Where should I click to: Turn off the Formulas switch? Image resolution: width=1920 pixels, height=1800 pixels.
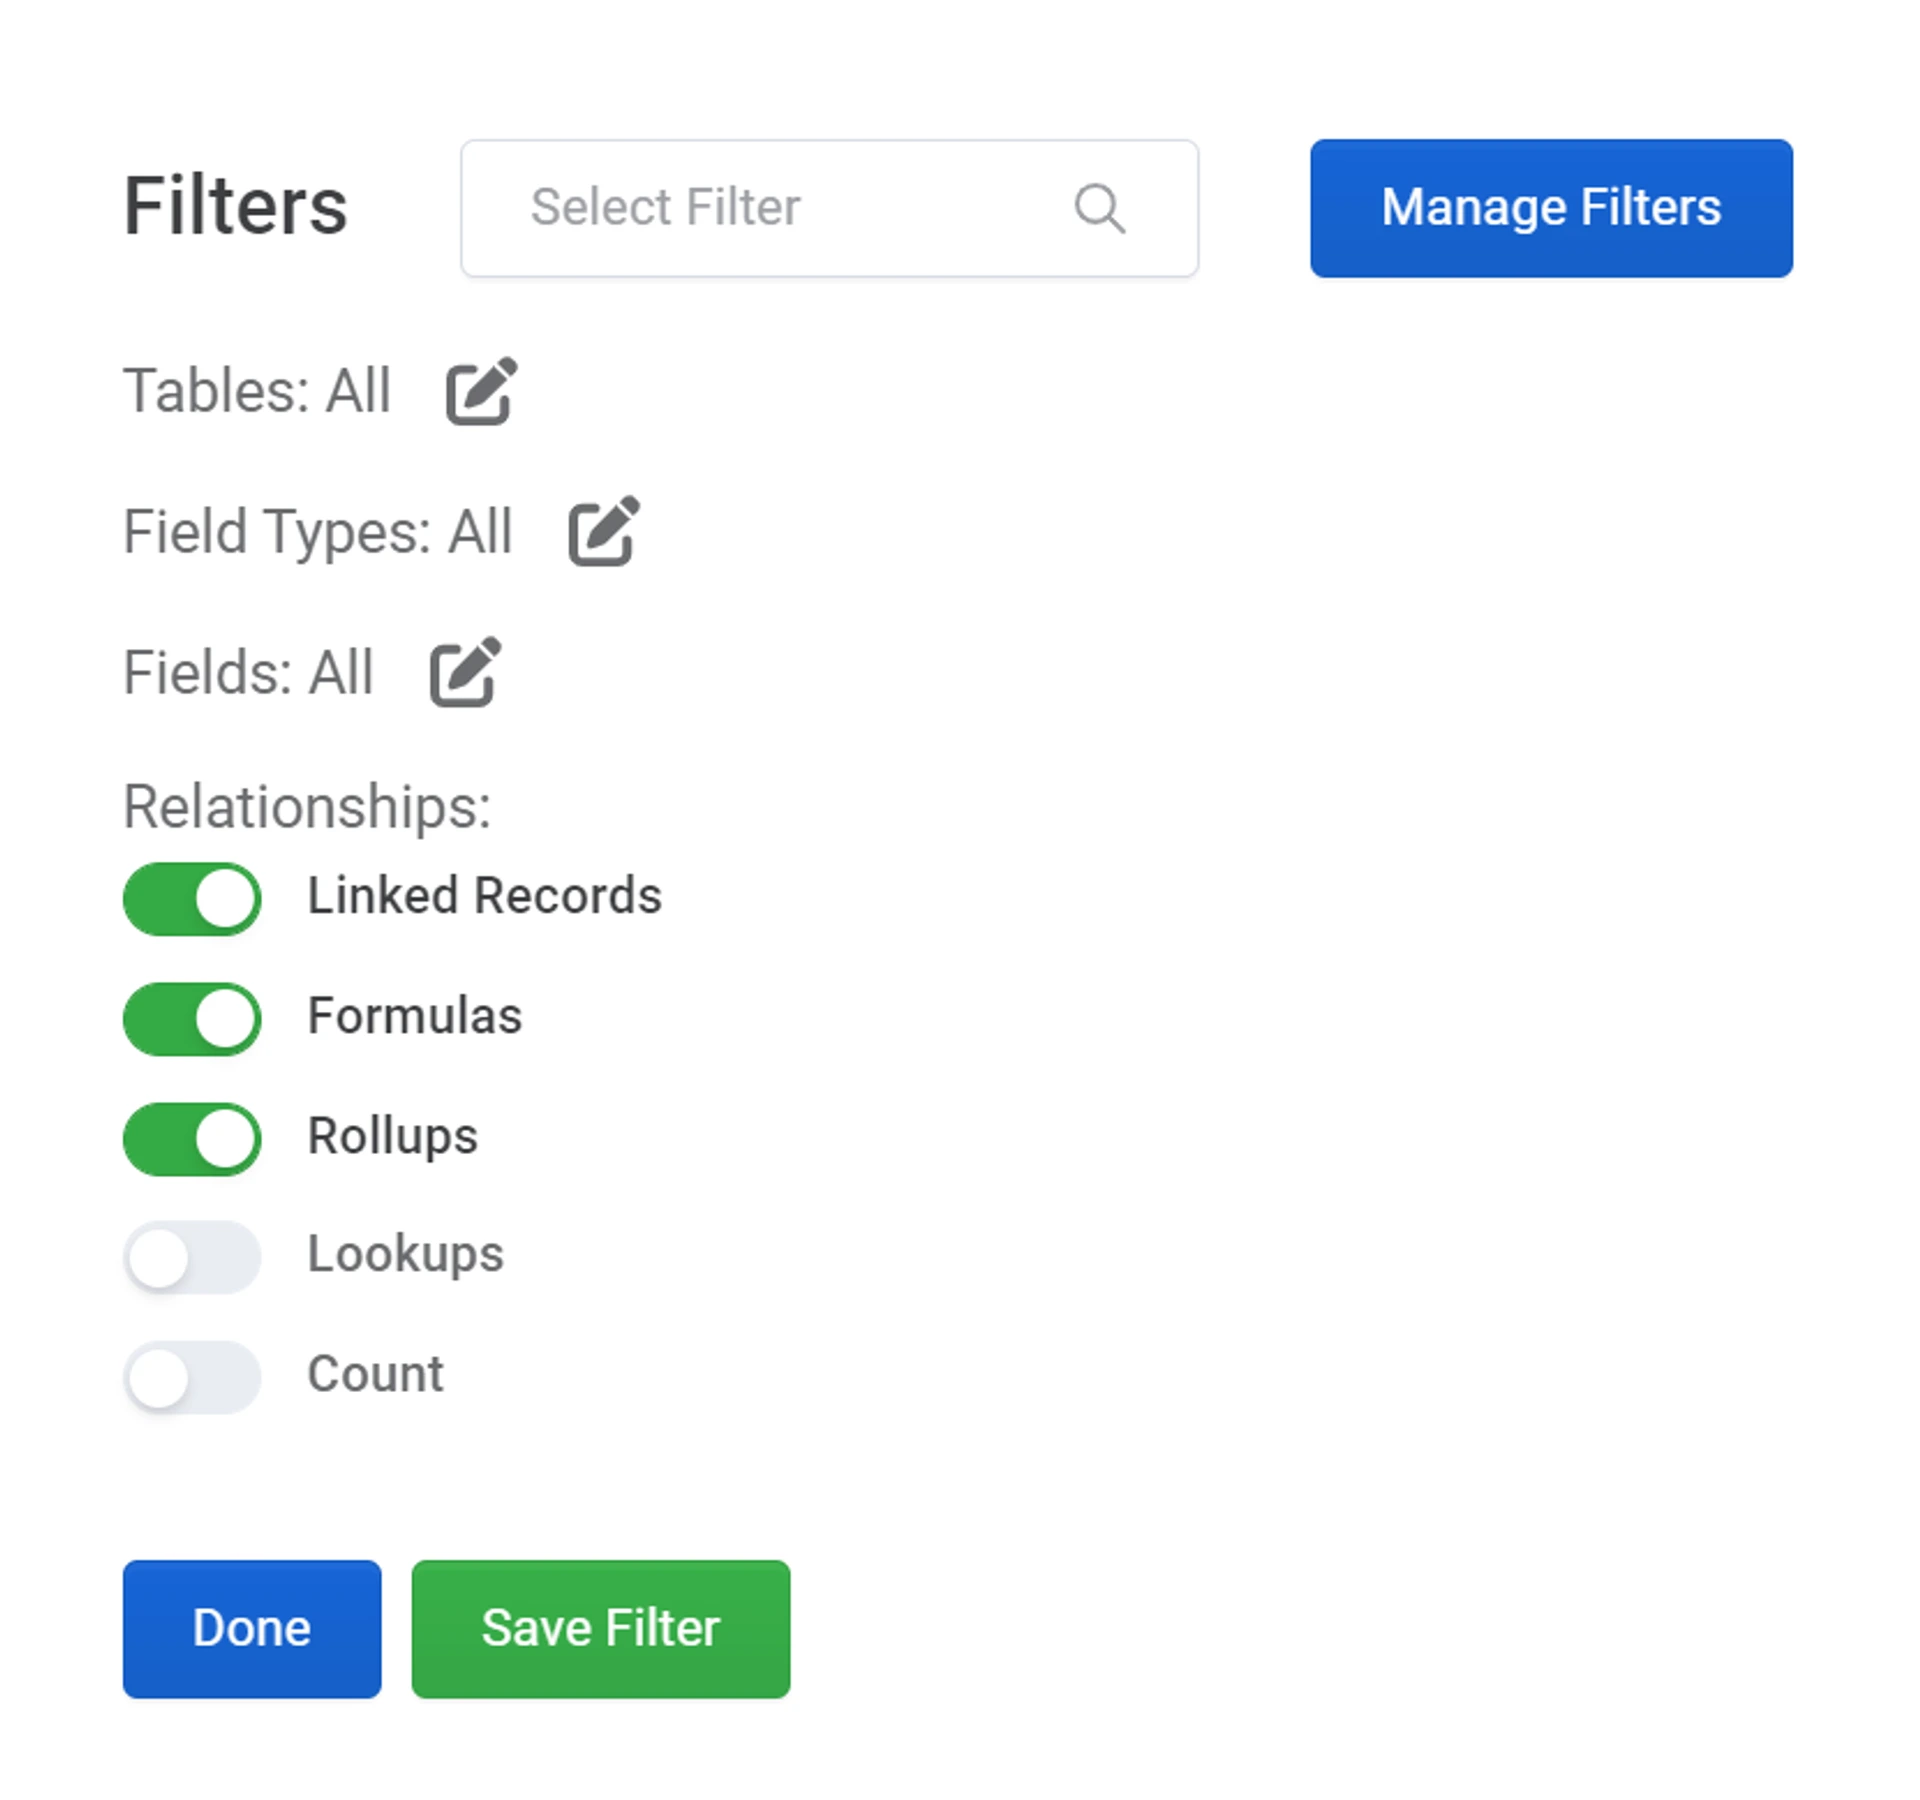pyautogui.click(x=192, y=1018)
